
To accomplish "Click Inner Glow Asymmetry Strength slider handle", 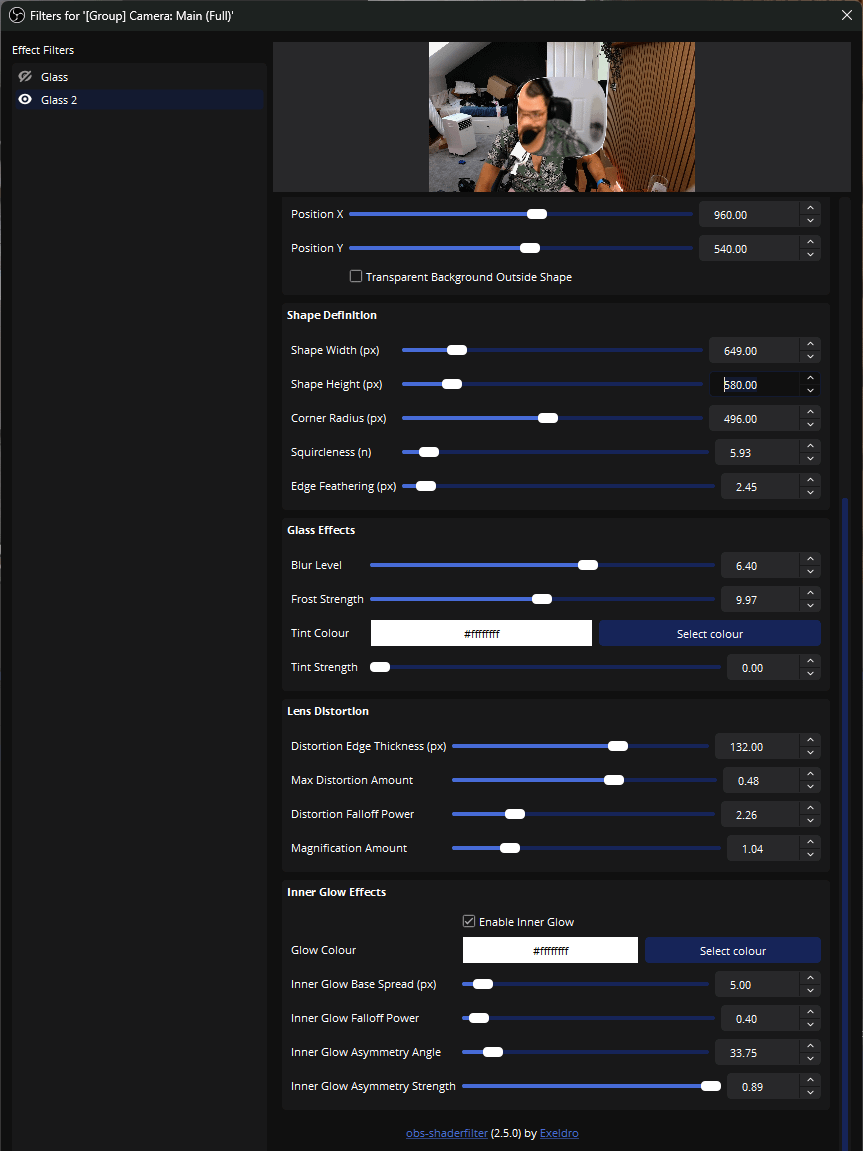I will (x=710, y=1086).
